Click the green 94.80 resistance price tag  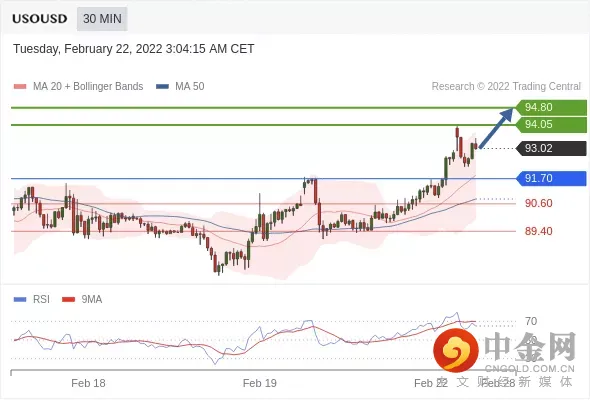pyautogui.click(x=551, y=107)
